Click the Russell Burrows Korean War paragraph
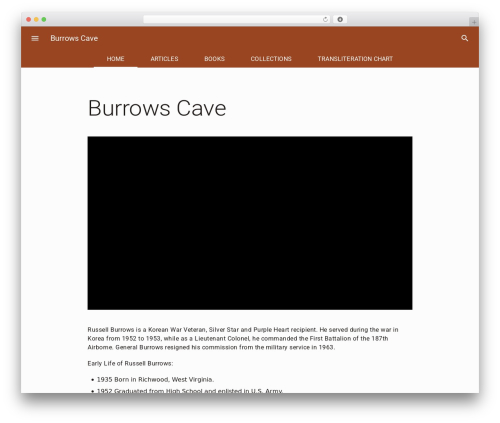Viewport: 500px width, 423px height. [243, 338]
